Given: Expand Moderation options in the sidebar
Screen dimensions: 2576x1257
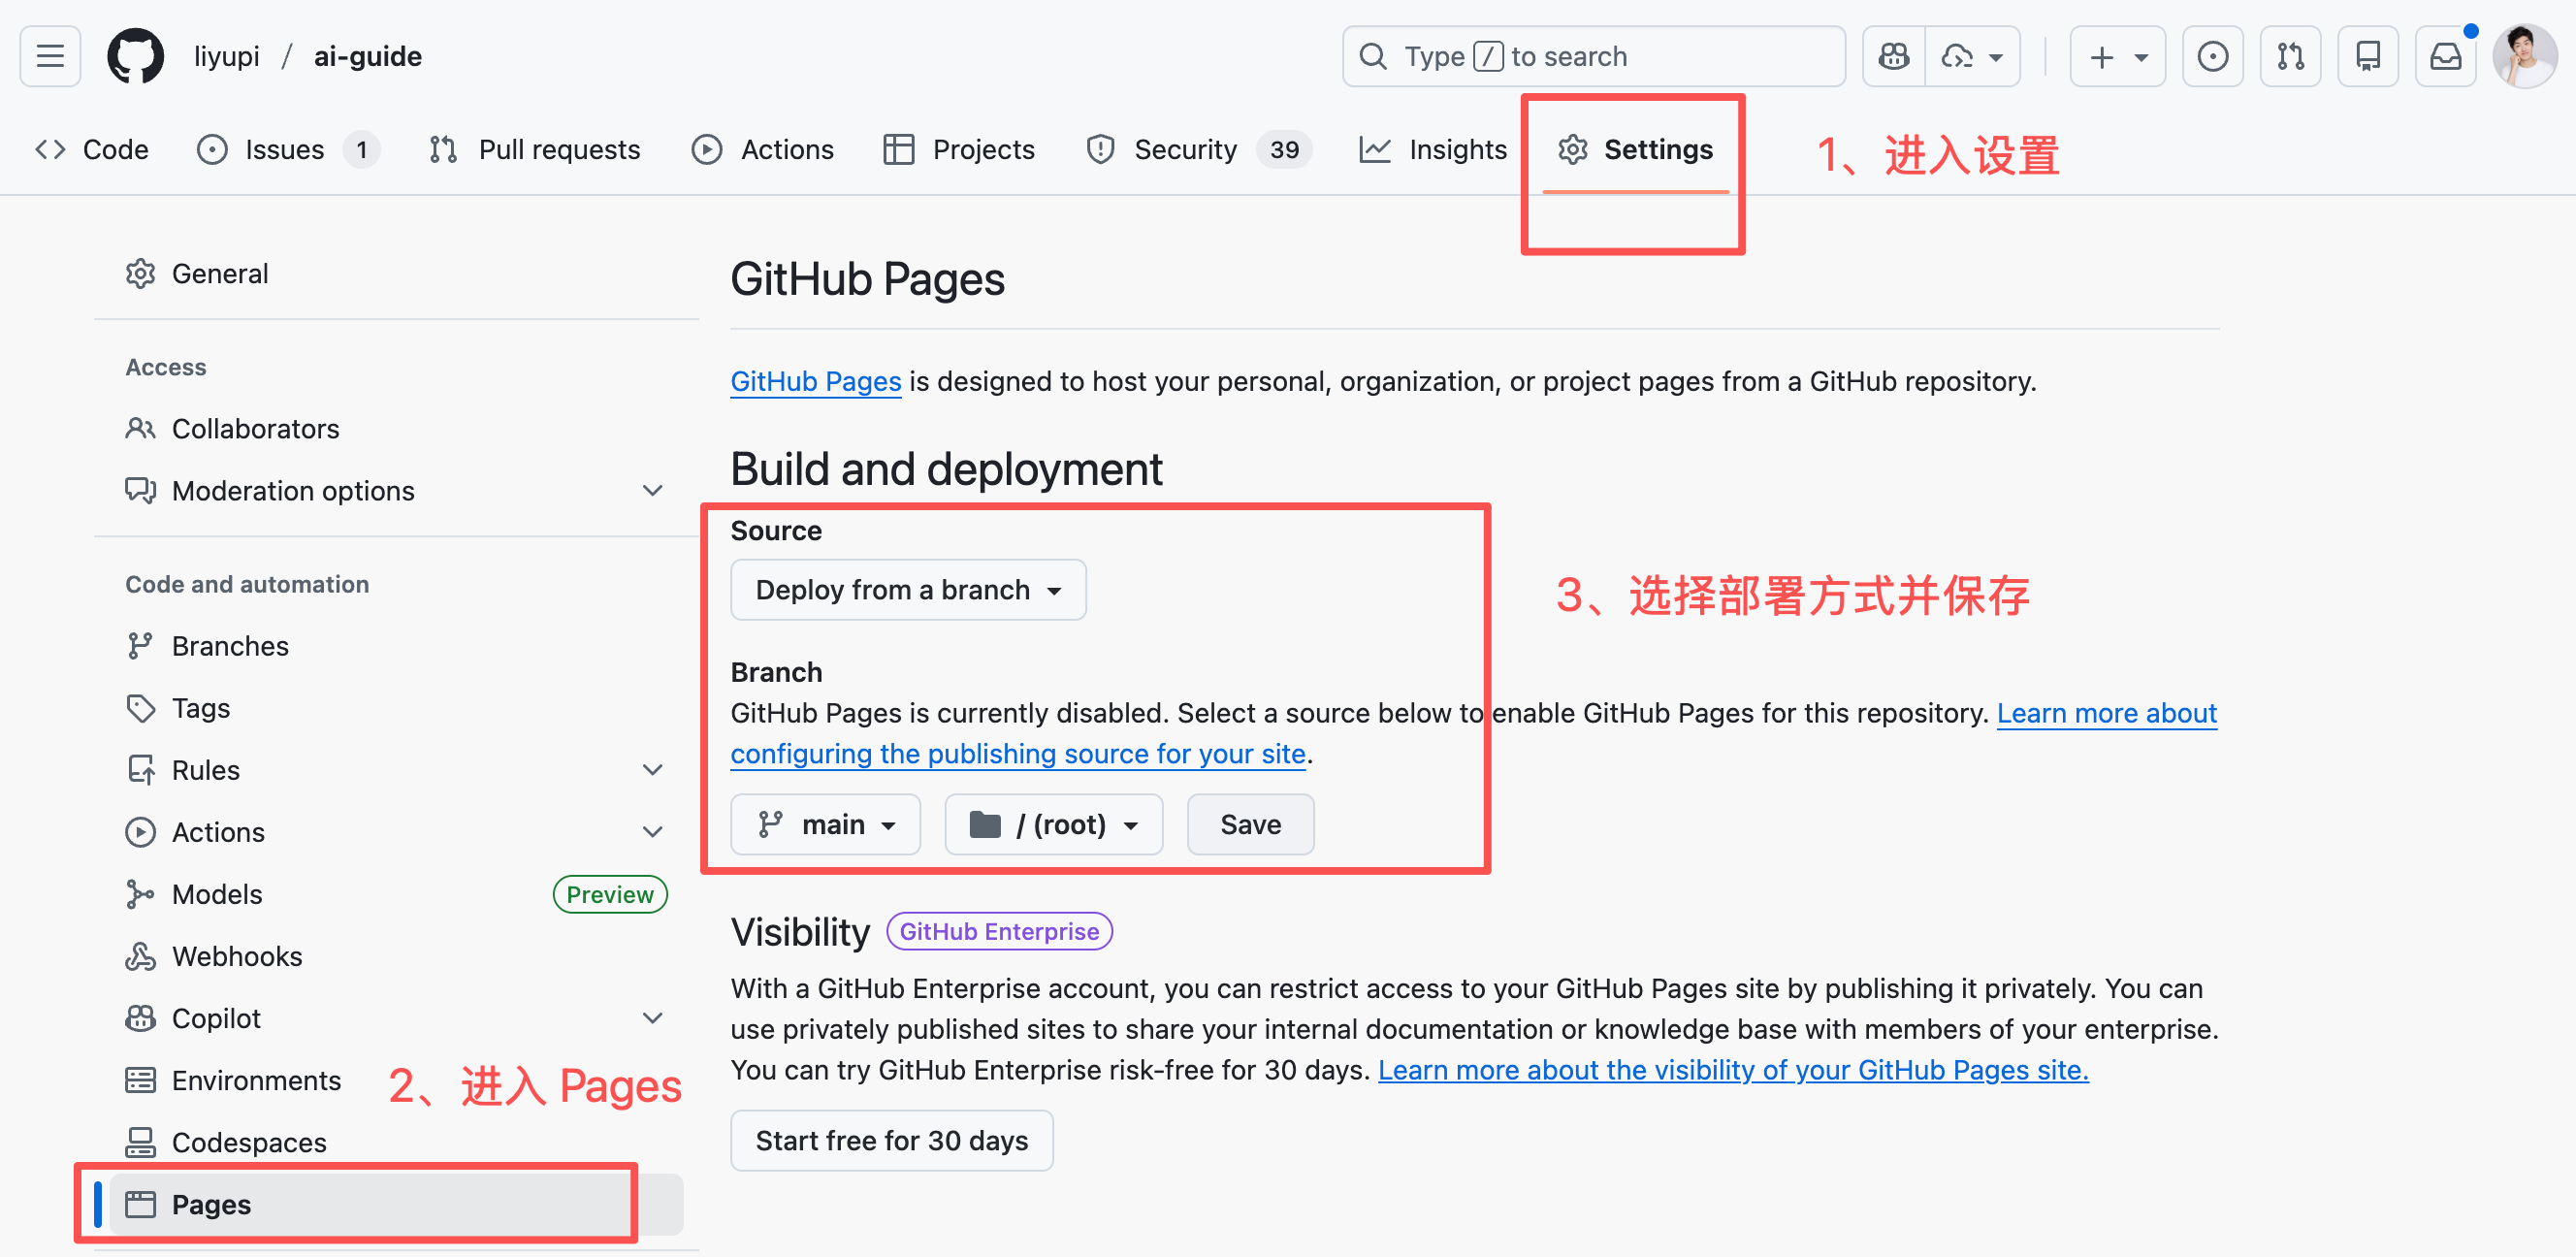Looking at the screenshot, I should [x=652, y=491].
